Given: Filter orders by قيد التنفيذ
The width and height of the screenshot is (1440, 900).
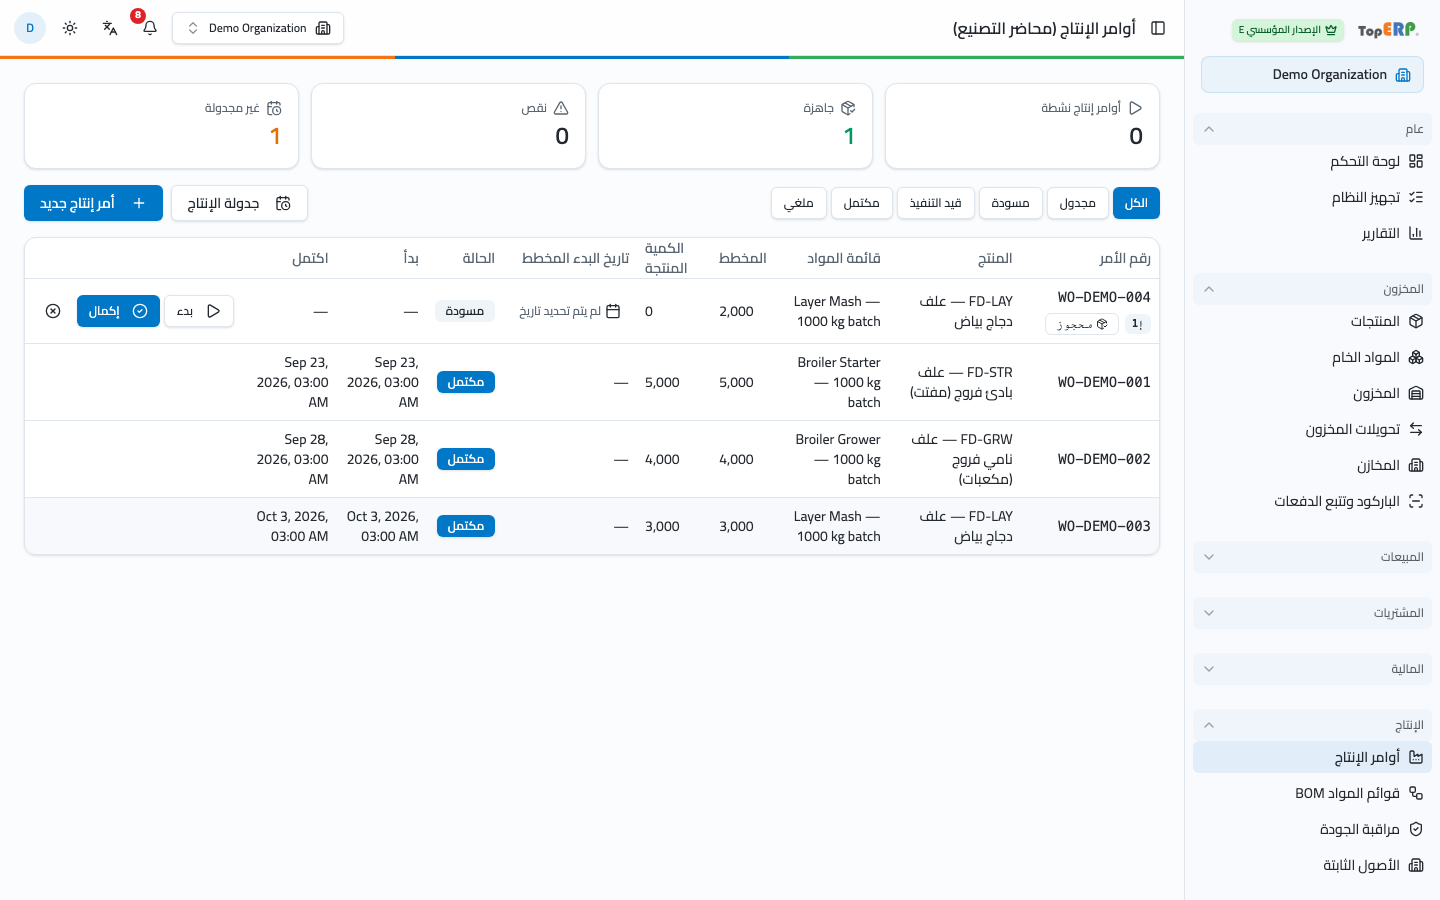Looking at the screenshot, I should (x=935, y=203).
